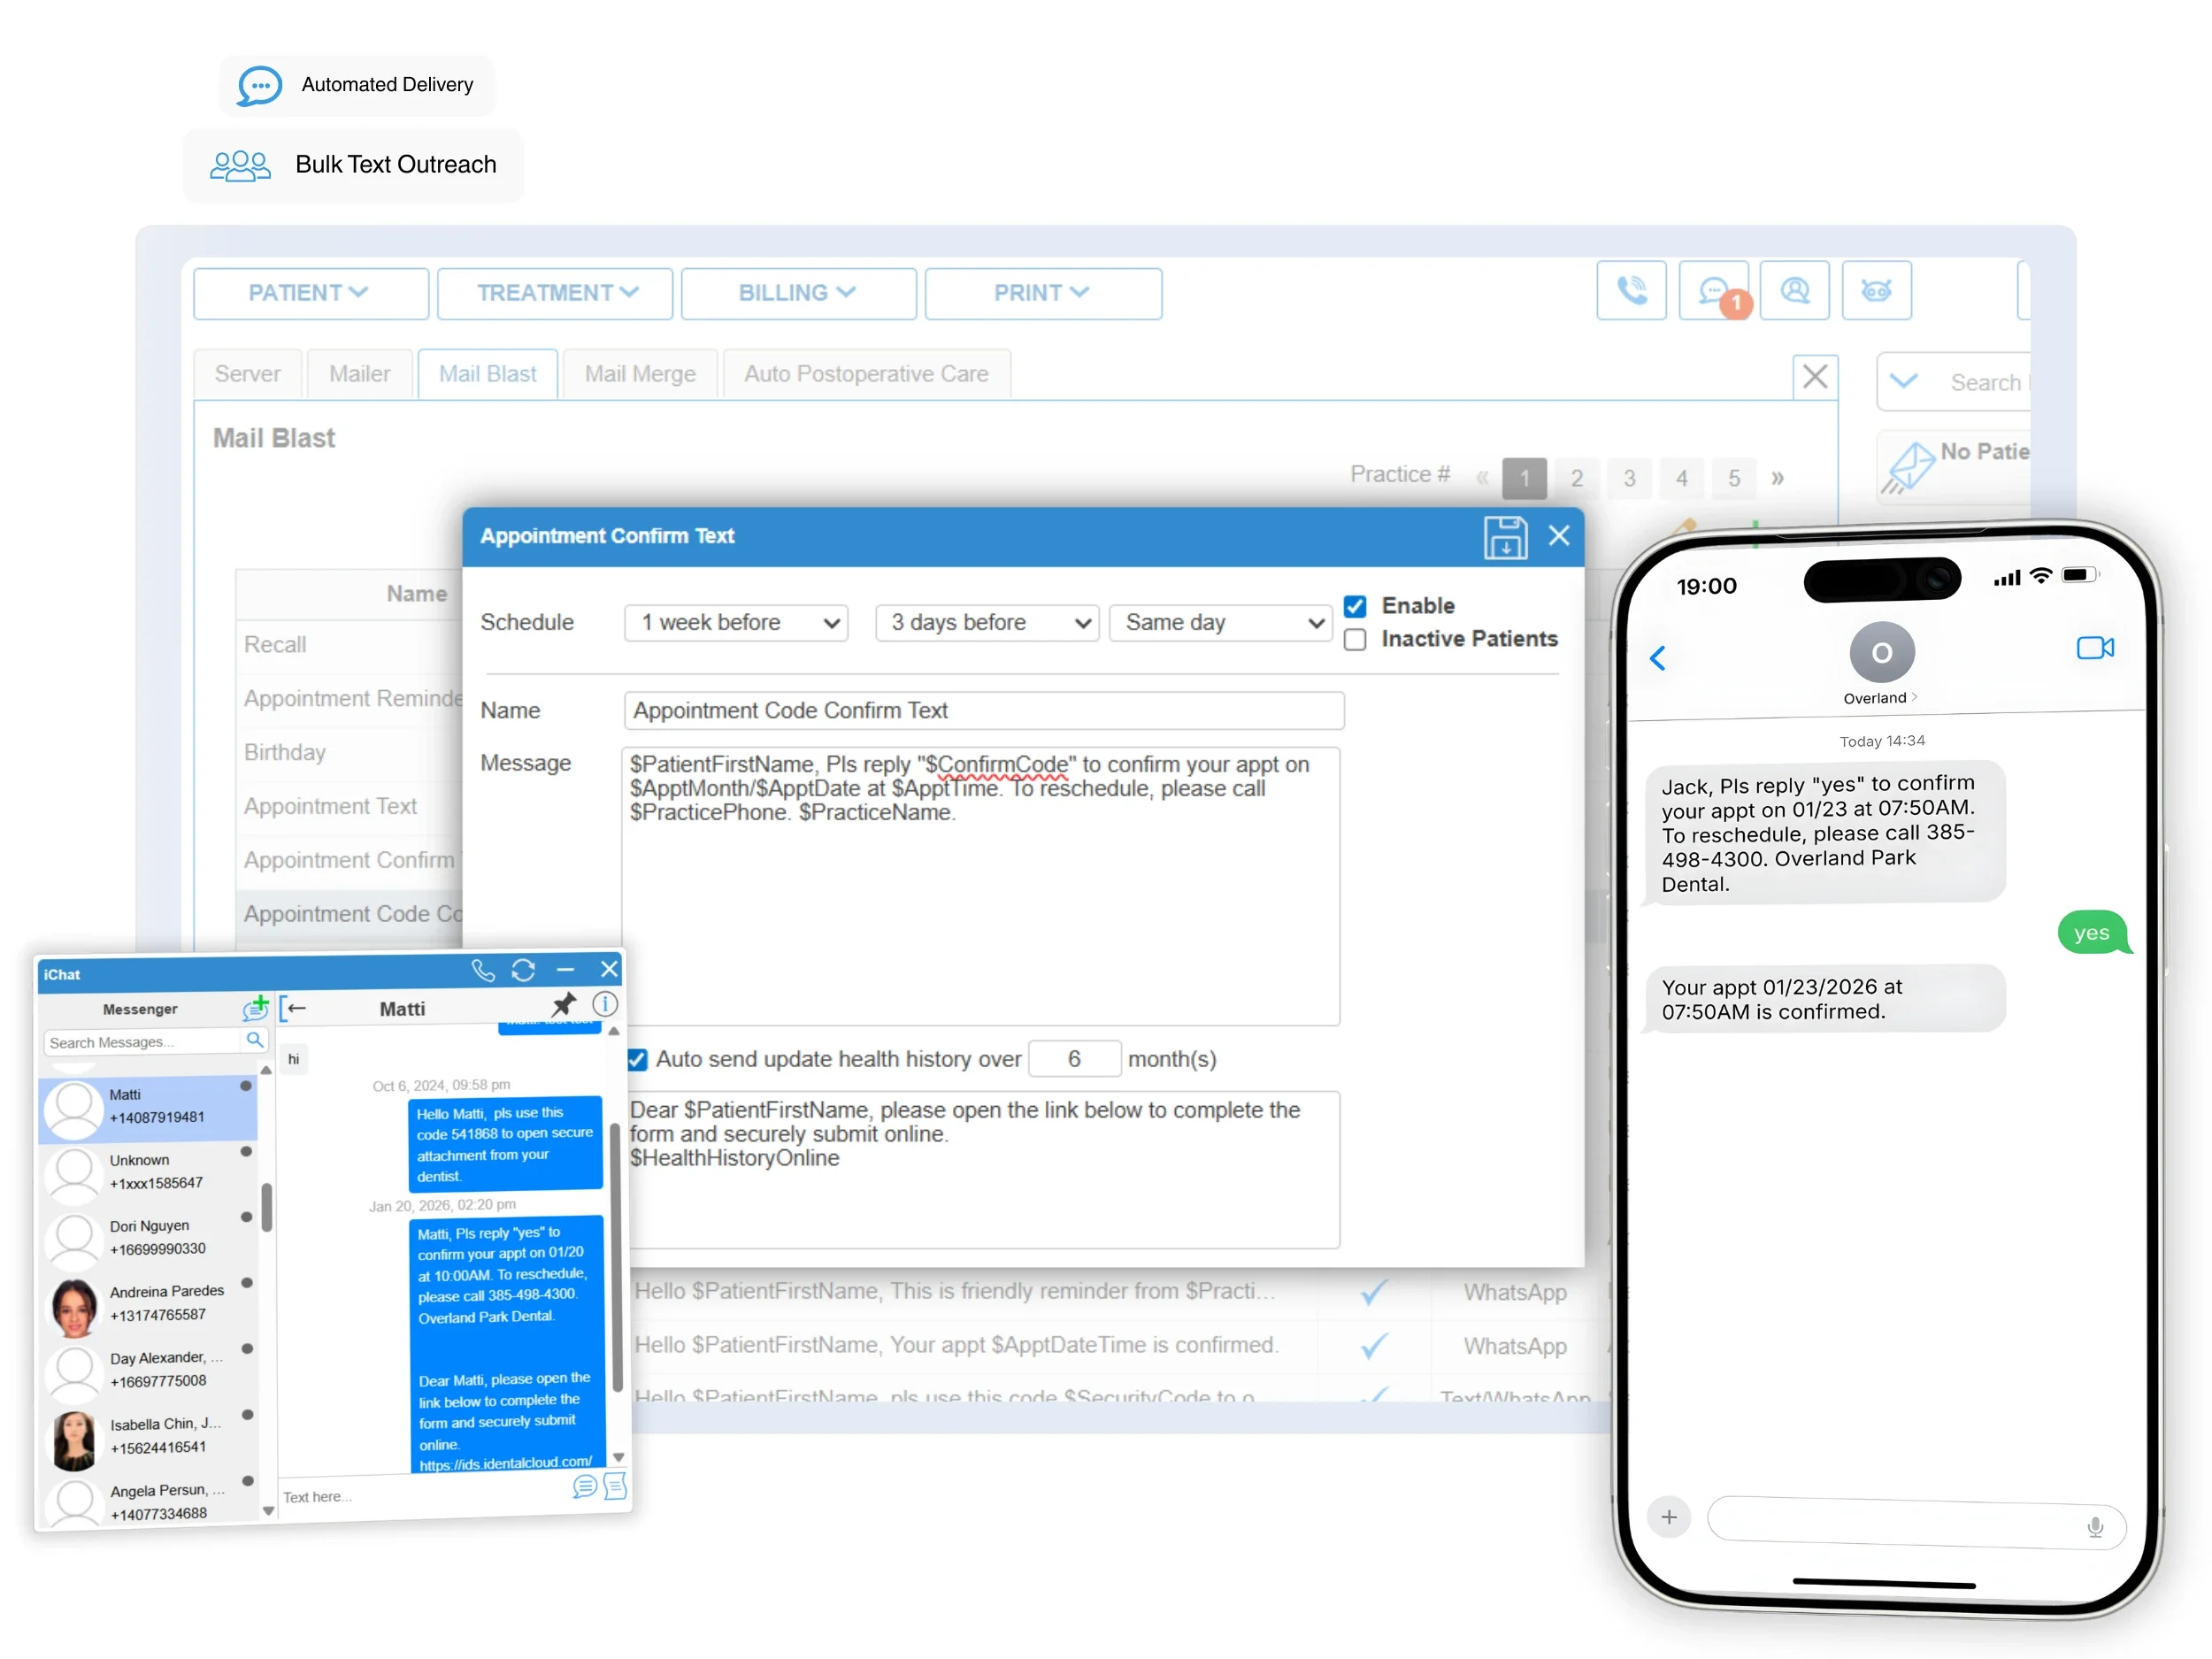Click the pin icon in iChat conversation header
The width and height of the screenshot is (2212, 1659).
click(x=564, y=1004)
